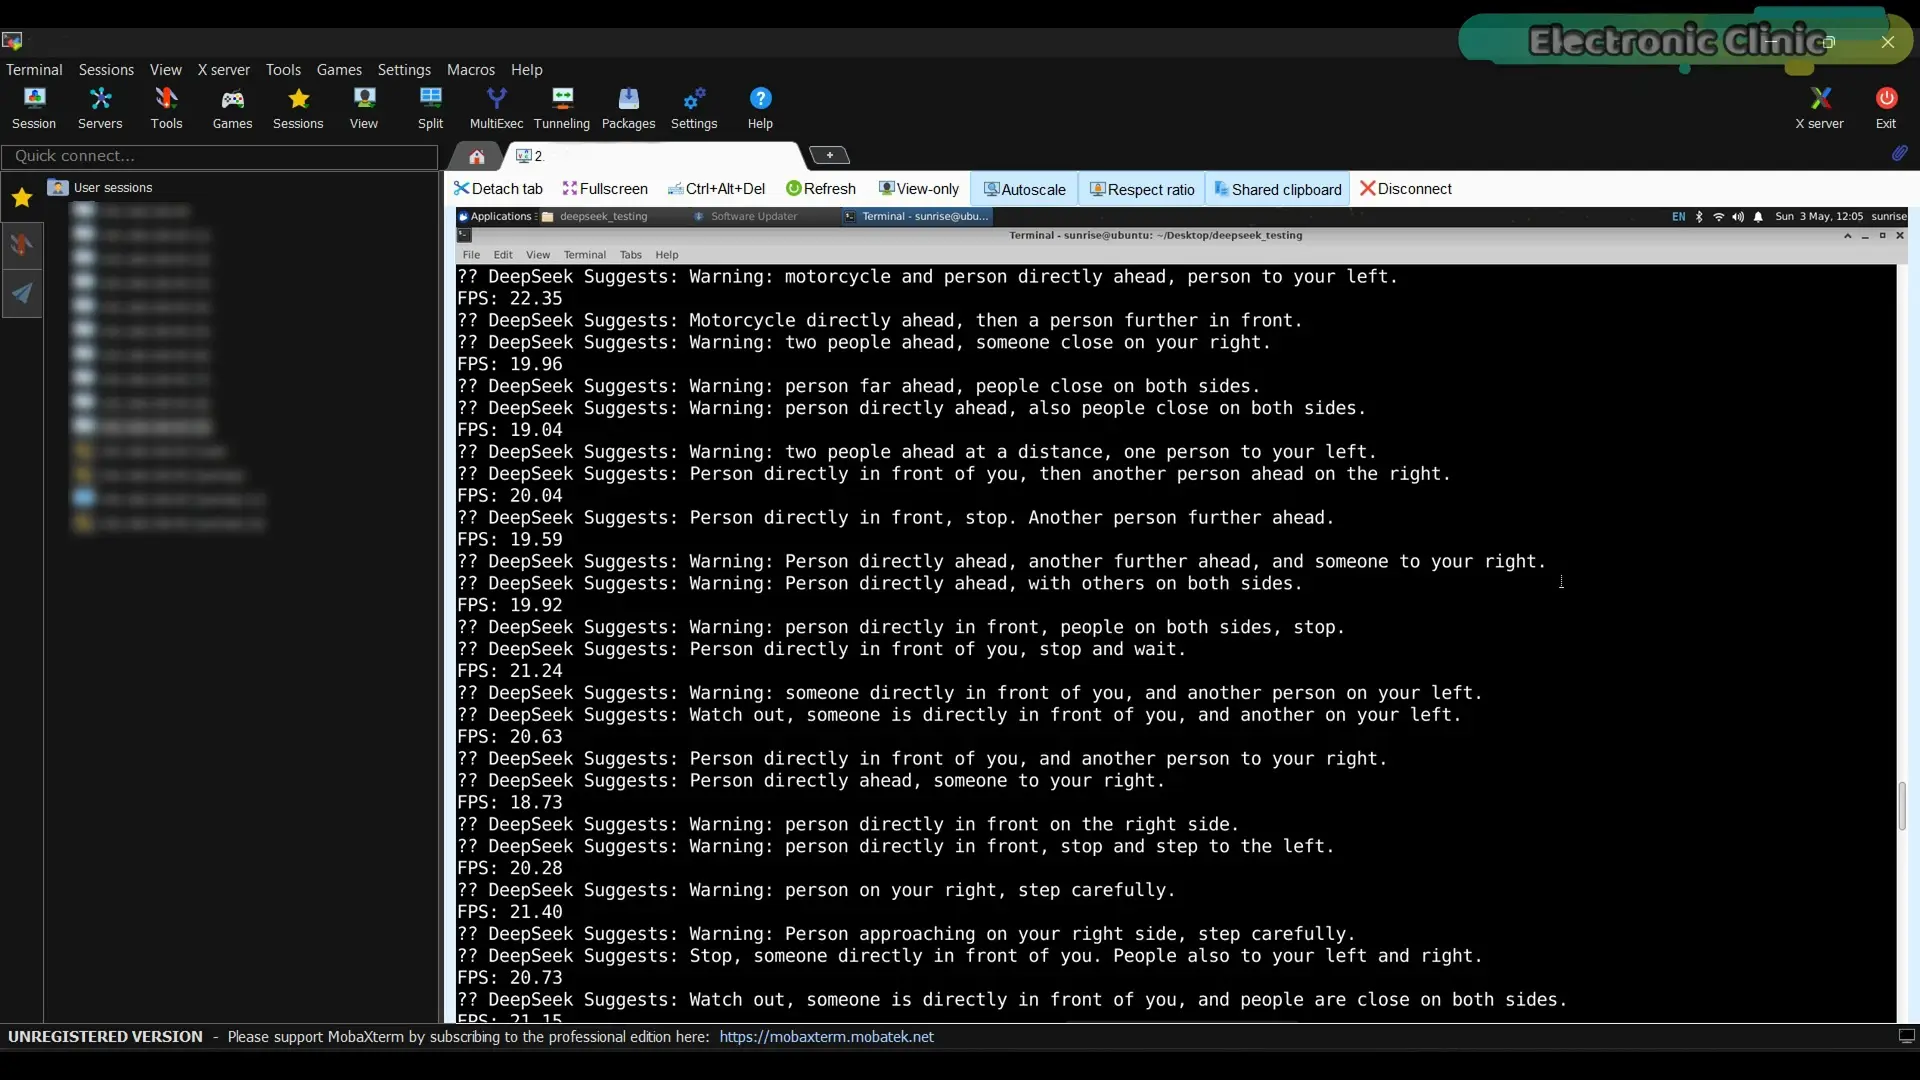Open the remote Wi-Fi network icon
The height and width of the screenshot is (1080, 1920).
[x=1719, y=217]
